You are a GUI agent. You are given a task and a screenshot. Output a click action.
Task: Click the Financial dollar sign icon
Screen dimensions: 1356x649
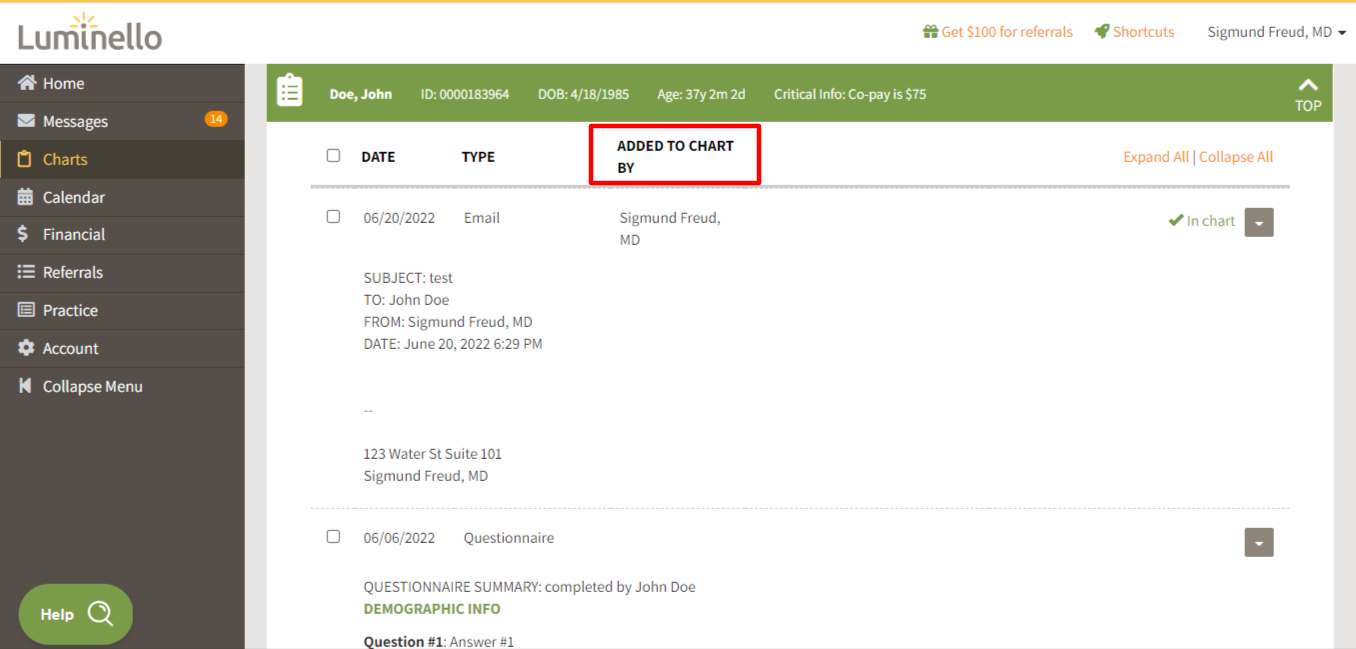[24, 234]
